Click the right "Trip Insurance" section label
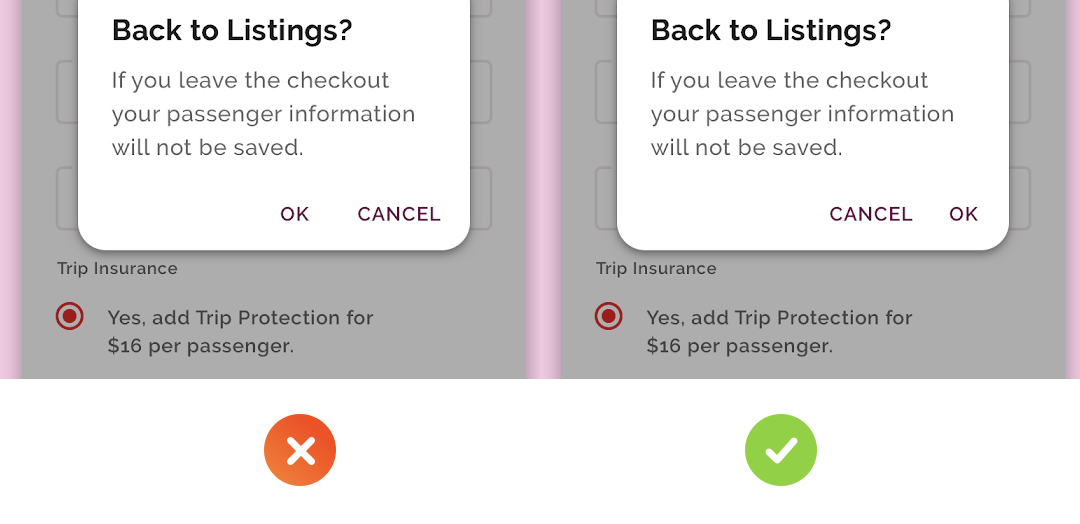The height and width of the screenshot is (524, 1080). (x=656, y=269)
